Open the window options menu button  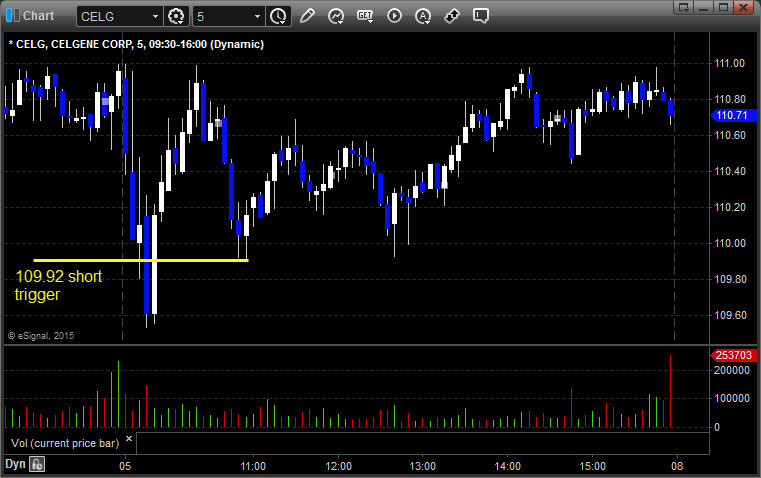pyautogui.click(x=684, y=7)
